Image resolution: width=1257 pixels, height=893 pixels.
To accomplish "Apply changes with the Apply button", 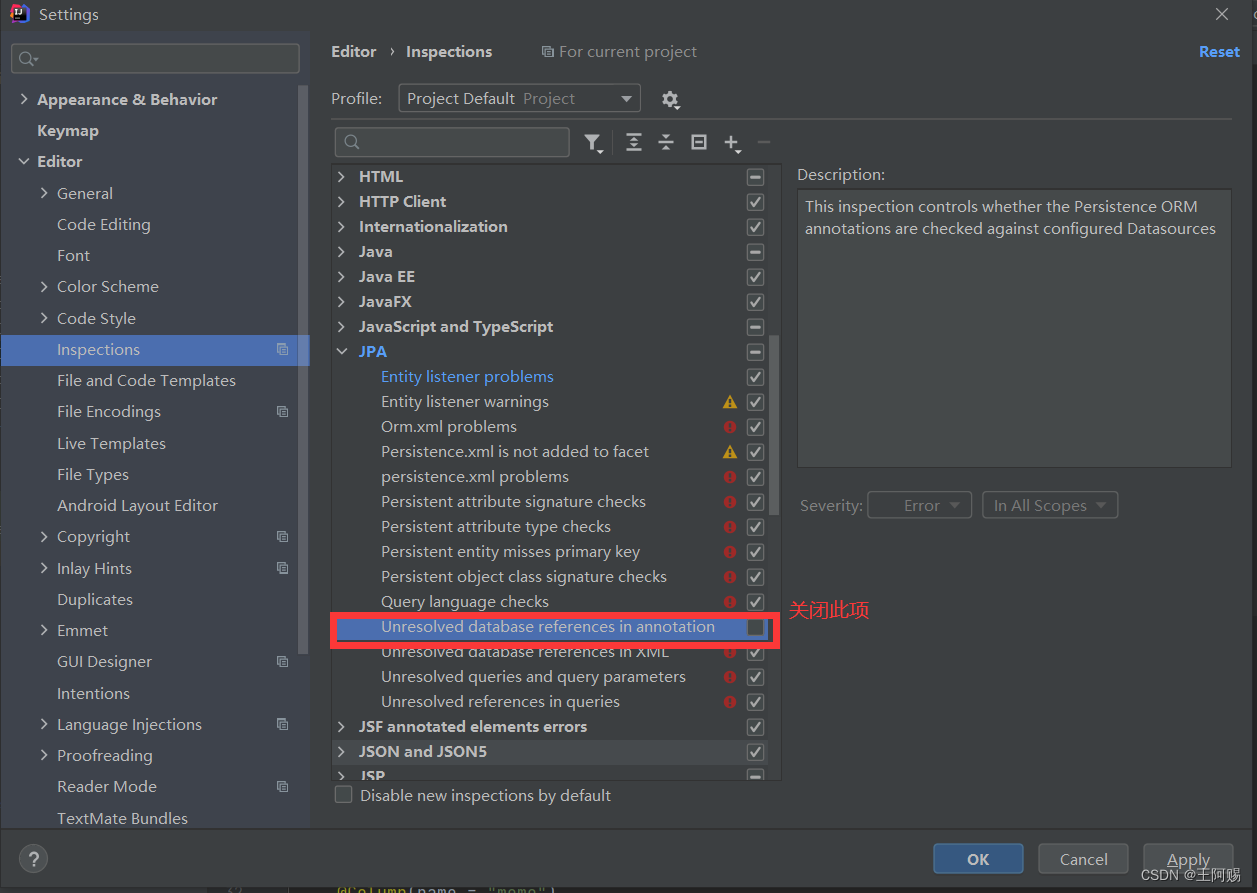I will tap(1188, 858).
